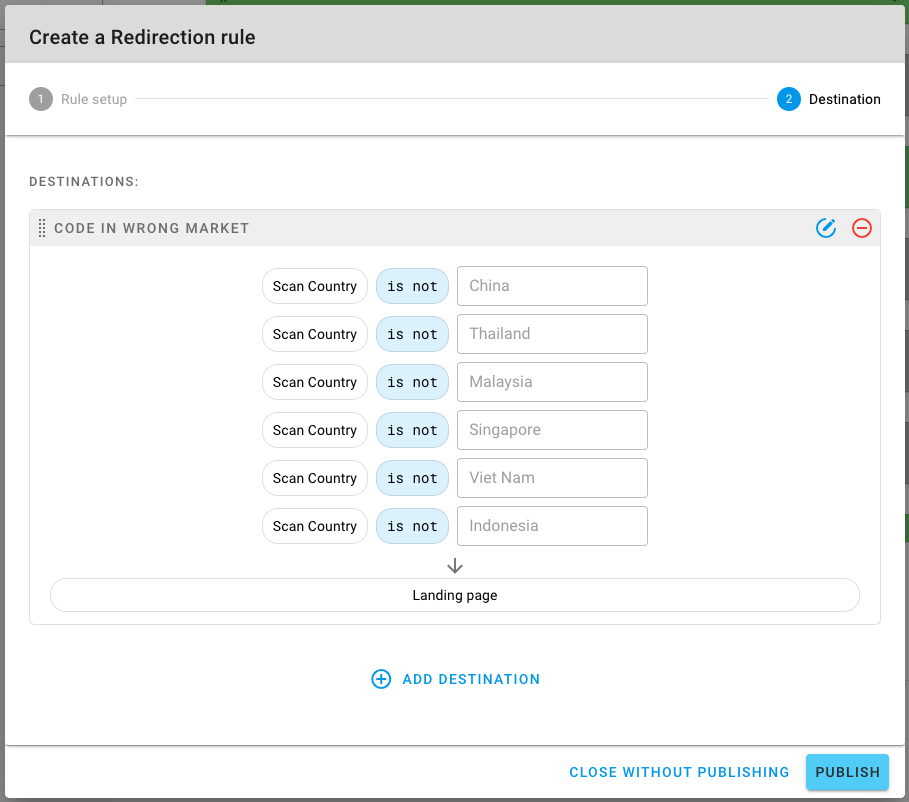Remove the Code in Wrong Market destination
The height and width of the screenshot is (802, 909).
tap(861, 228)
